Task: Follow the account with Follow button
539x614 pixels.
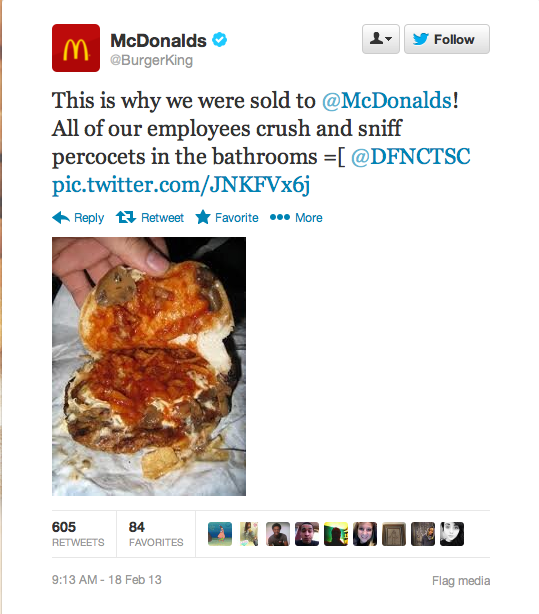Action: (447, 39)
